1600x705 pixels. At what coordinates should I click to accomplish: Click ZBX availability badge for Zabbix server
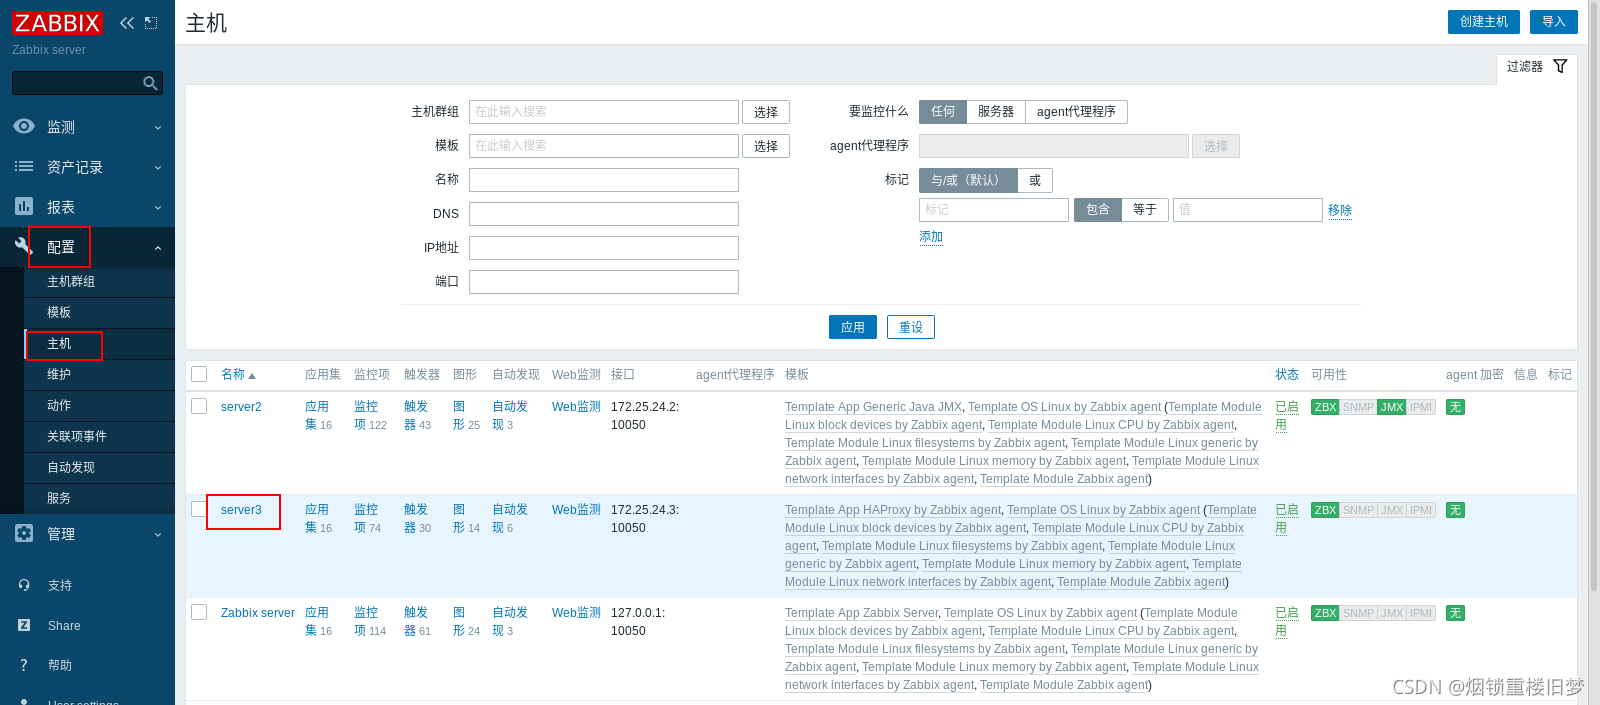(1325, 613)
